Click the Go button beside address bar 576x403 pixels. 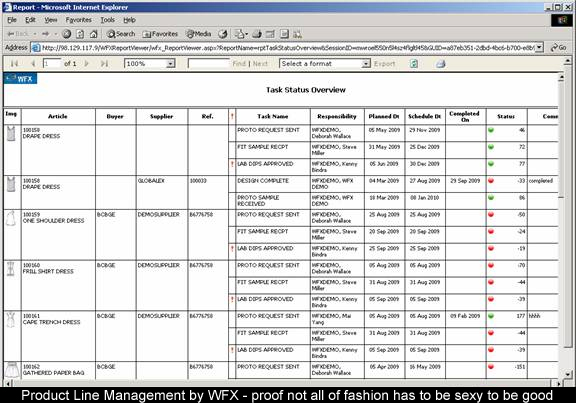pos(558,47)
